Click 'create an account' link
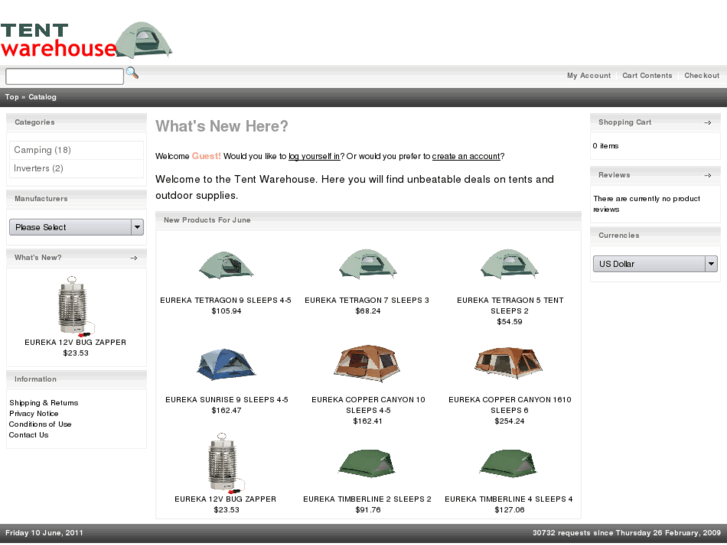Screen dimensions: 727x545 466,156
